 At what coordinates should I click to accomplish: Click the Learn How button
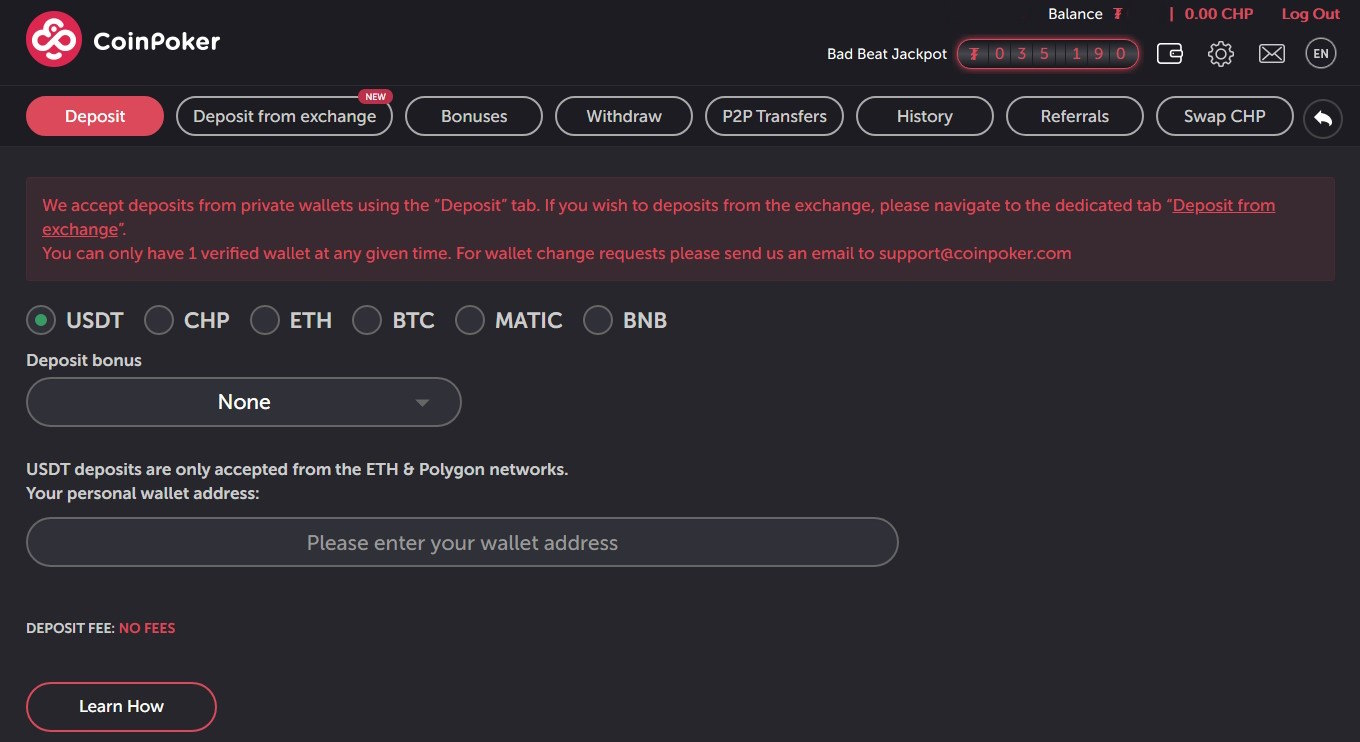point(121,707)
